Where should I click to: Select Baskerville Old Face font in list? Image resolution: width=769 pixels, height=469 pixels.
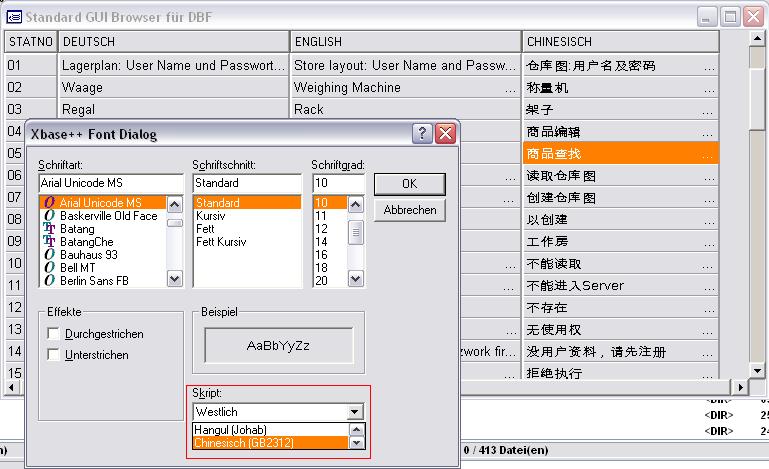(107, 216)
